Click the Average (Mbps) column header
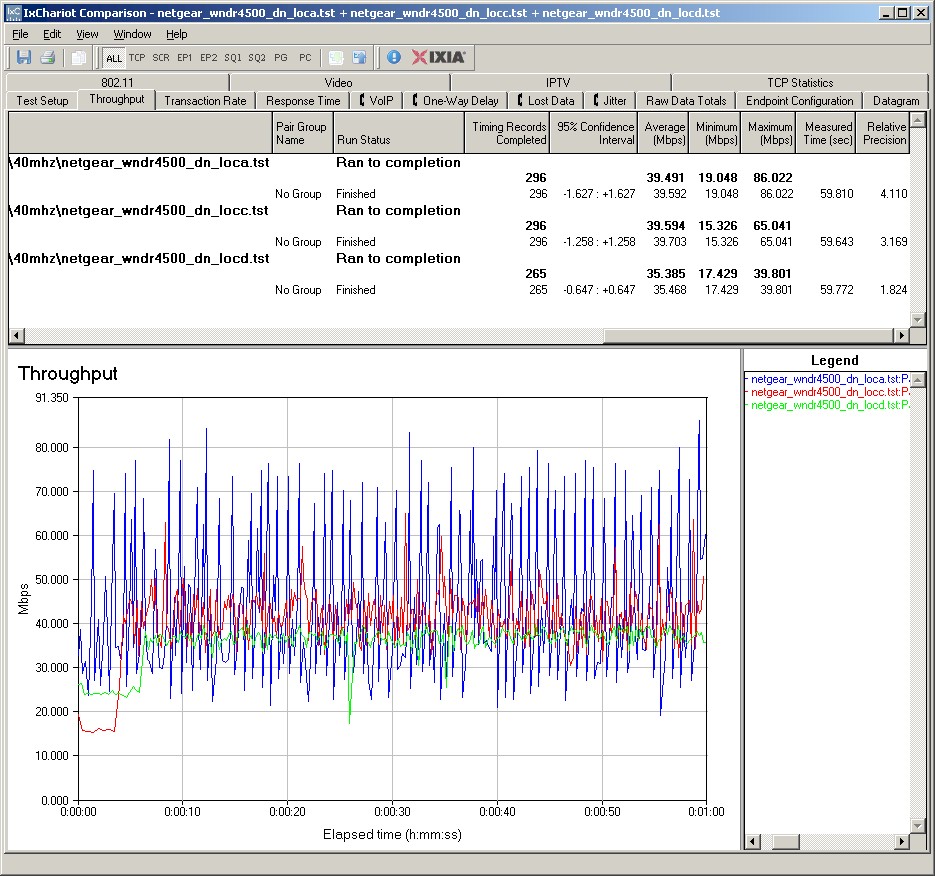Viewport: 935px width, 876px height. (x=663, y=133)
